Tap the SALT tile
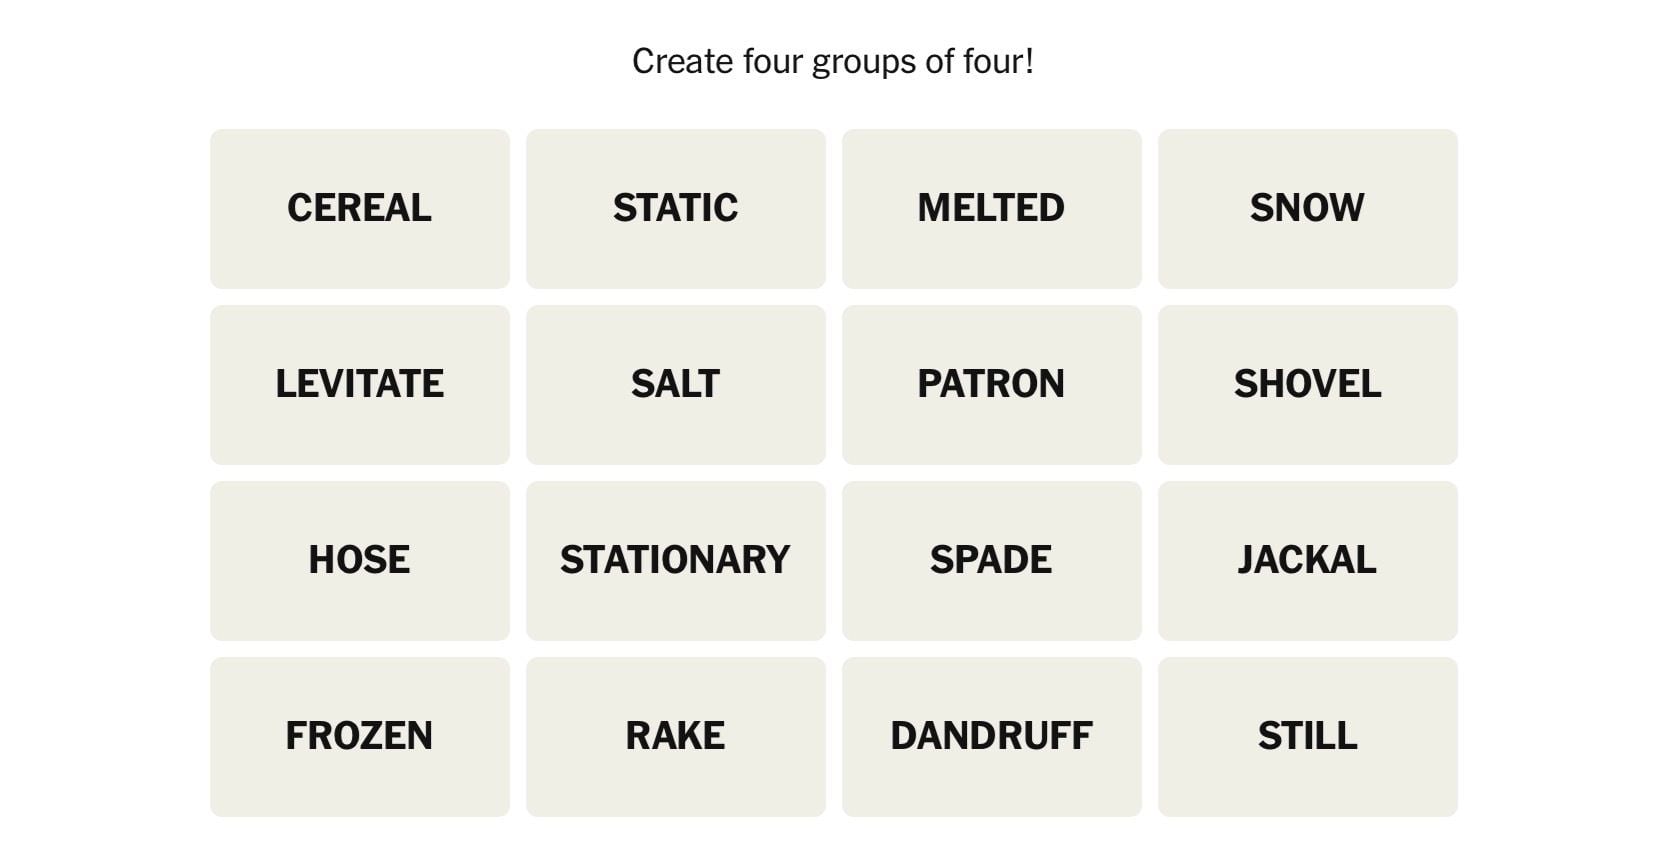This screenshot has width=1654, height=854. 675,384
